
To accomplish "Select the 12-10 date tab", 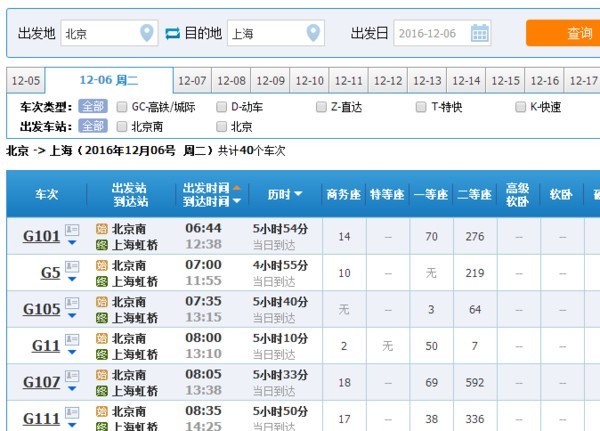I will coord(310,81).
